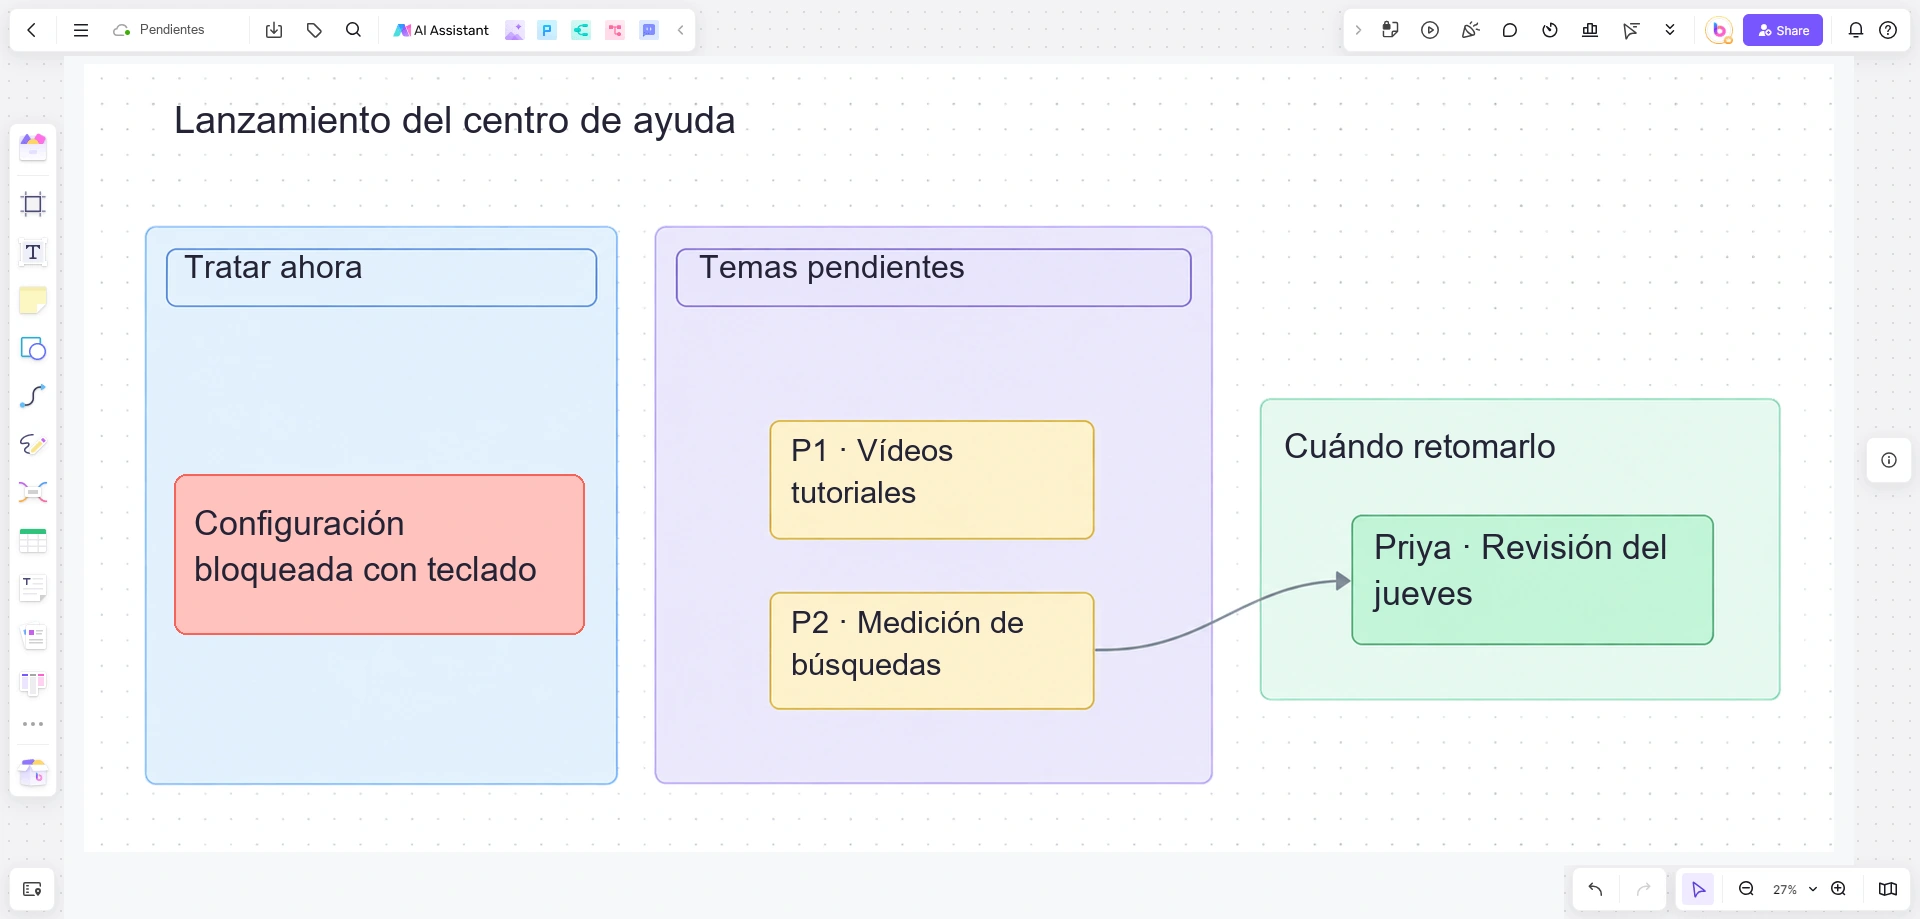Screen dimensions: 1920x919
Task: Open the timer icon
Action: [x=1550, y=30]
